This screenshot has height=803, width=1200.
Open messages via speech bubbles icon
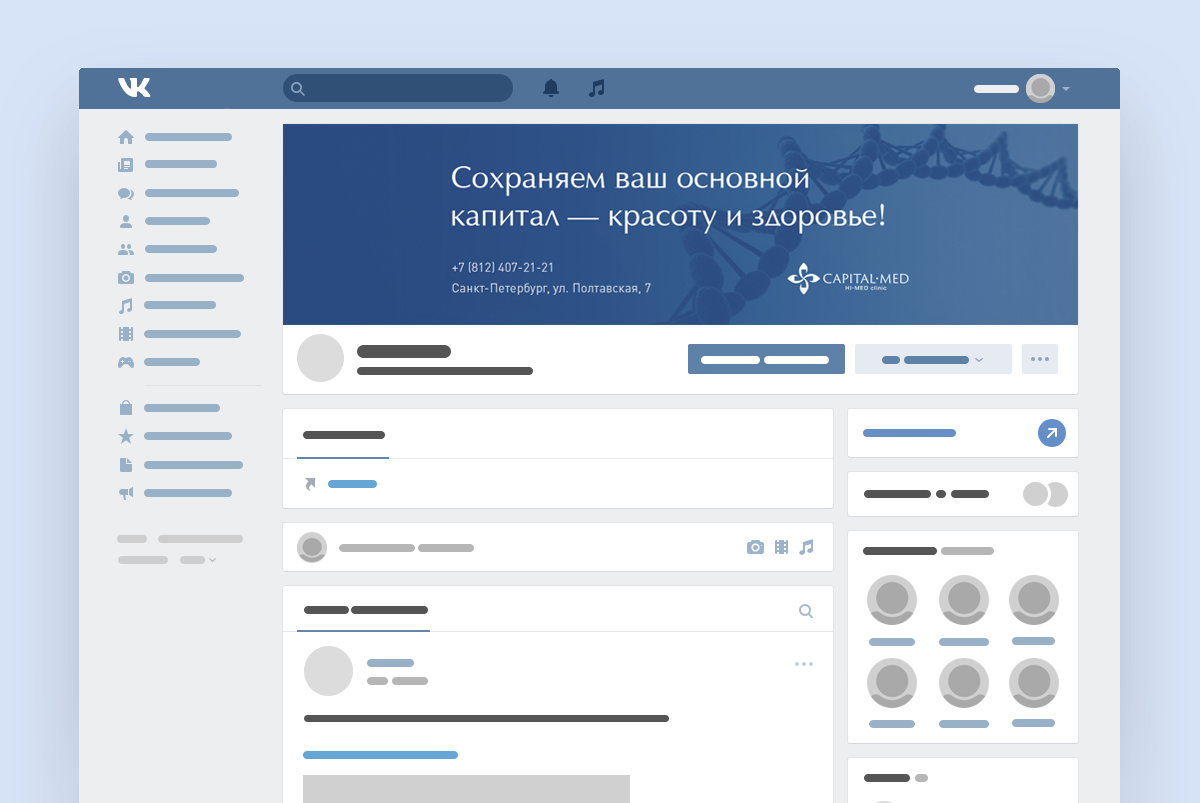point(126,193)
